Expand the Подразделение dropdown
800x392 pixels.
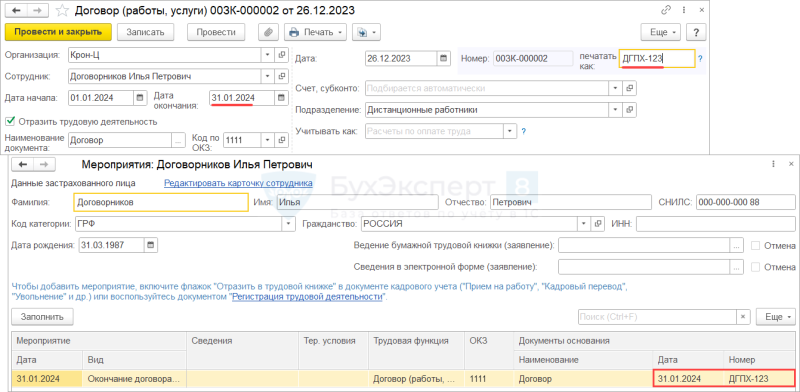tap(616, 110)
